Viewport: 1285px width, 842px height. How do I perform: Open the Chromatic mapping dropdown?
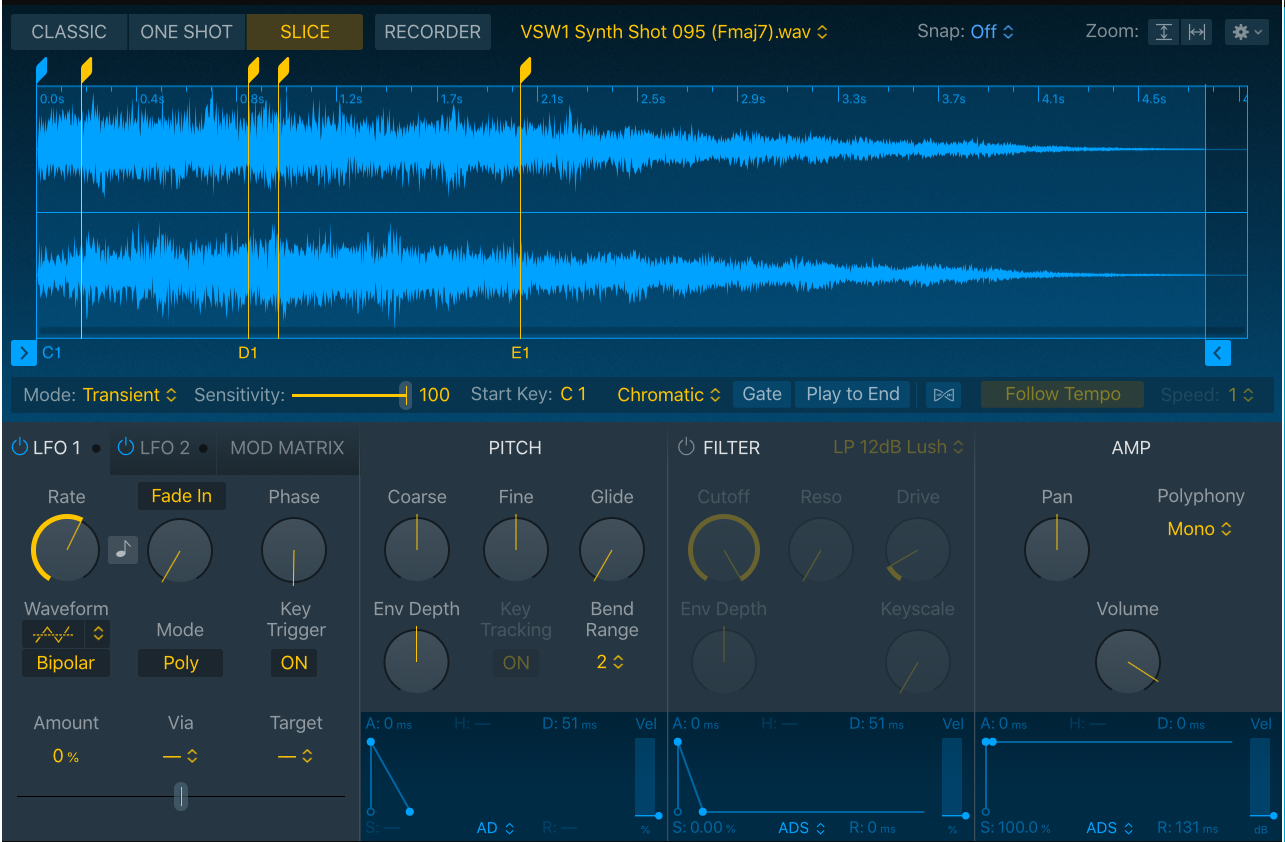click(669, 395)
